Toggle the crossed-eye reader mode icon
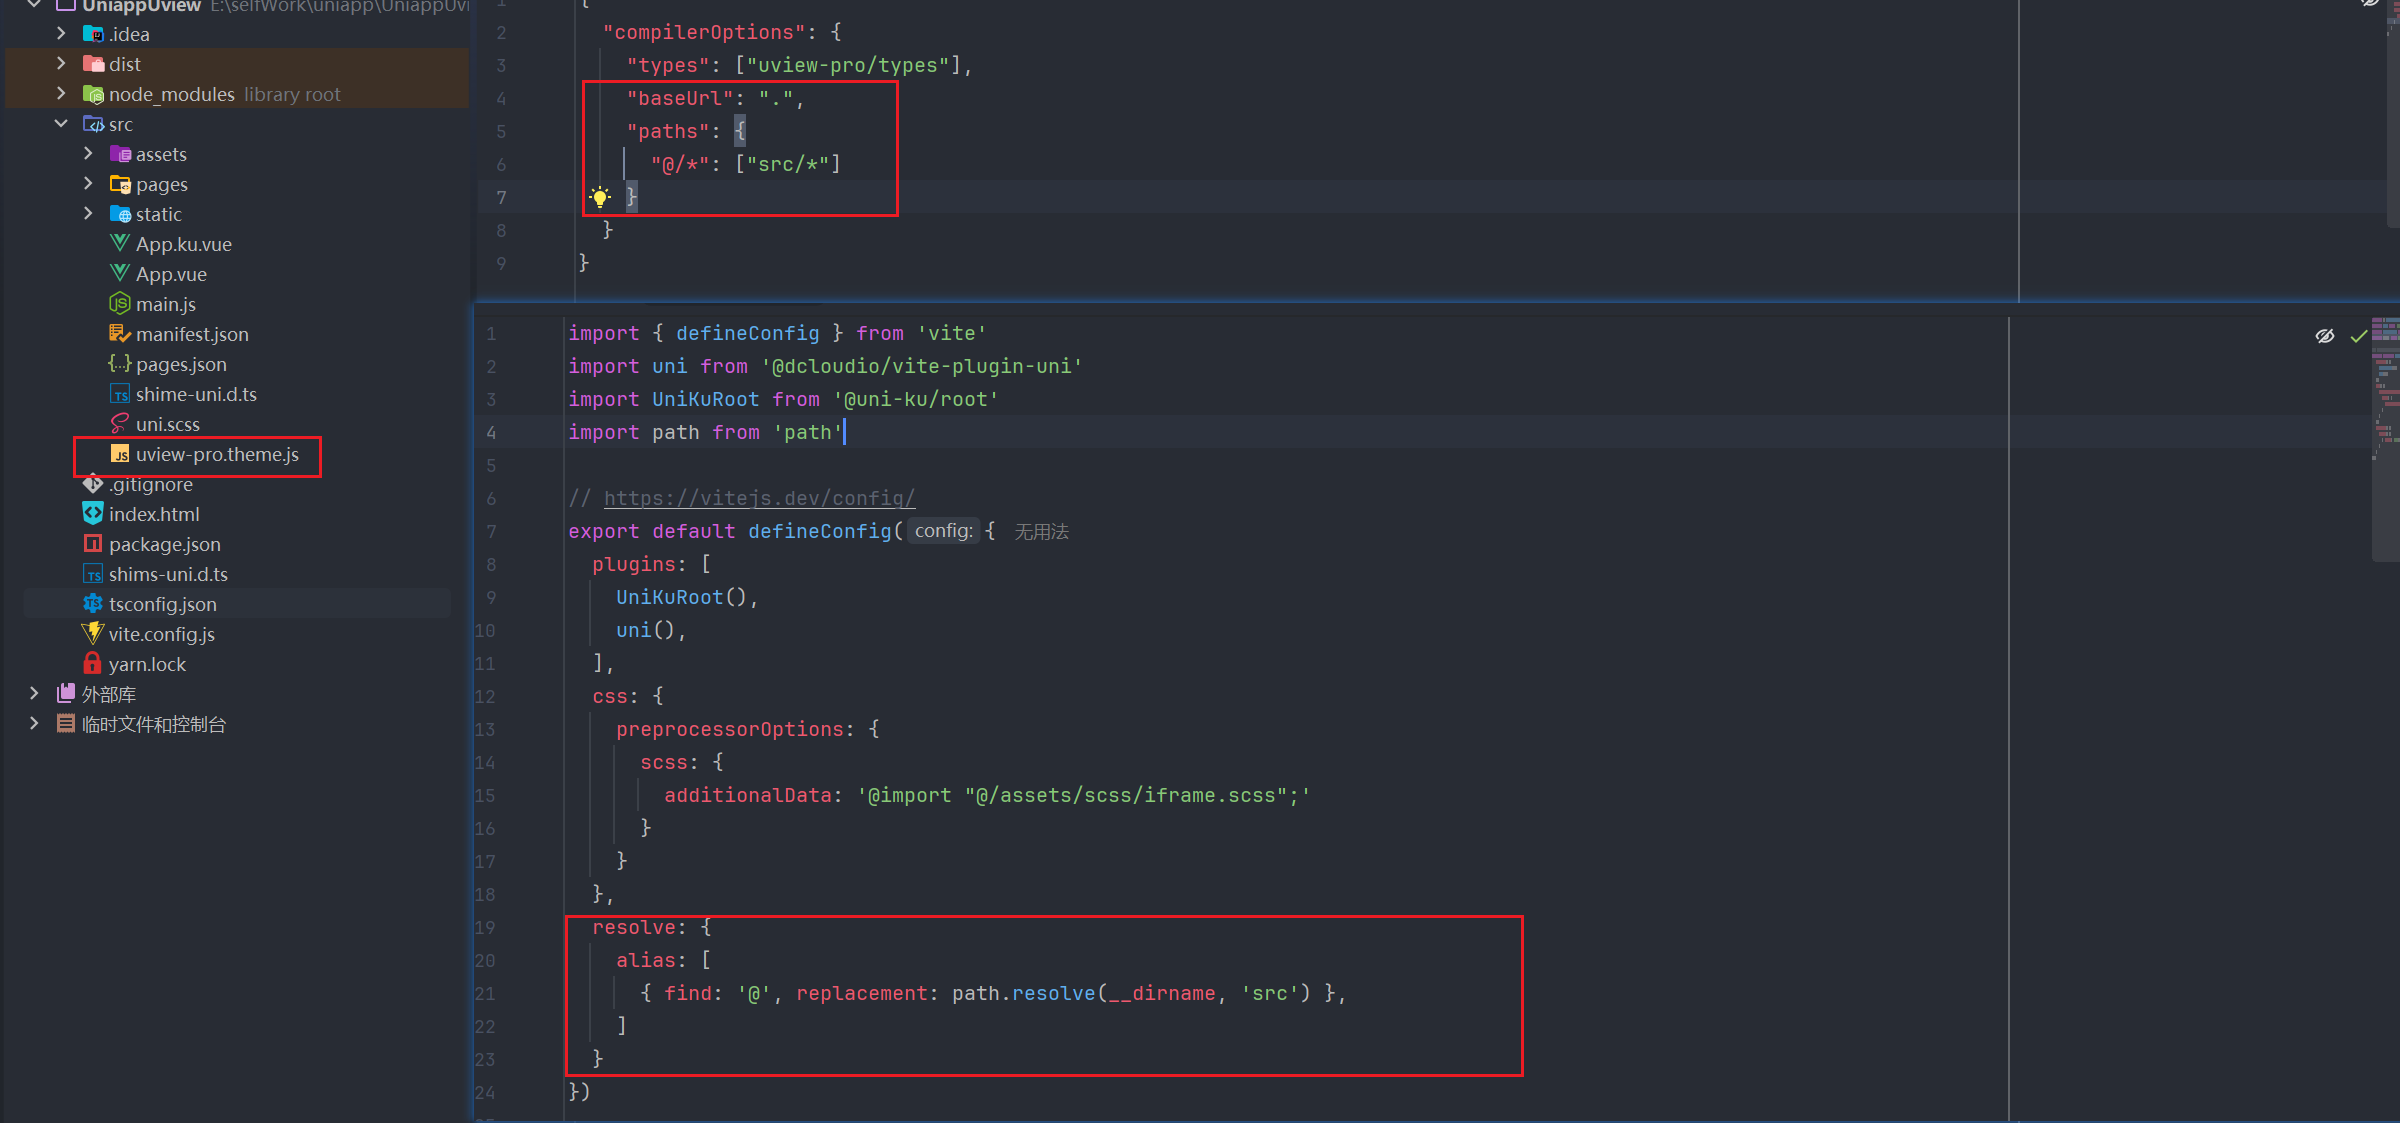Image resolution: width=2400 pixels, height=1123 pixels. pos(2325,336)
